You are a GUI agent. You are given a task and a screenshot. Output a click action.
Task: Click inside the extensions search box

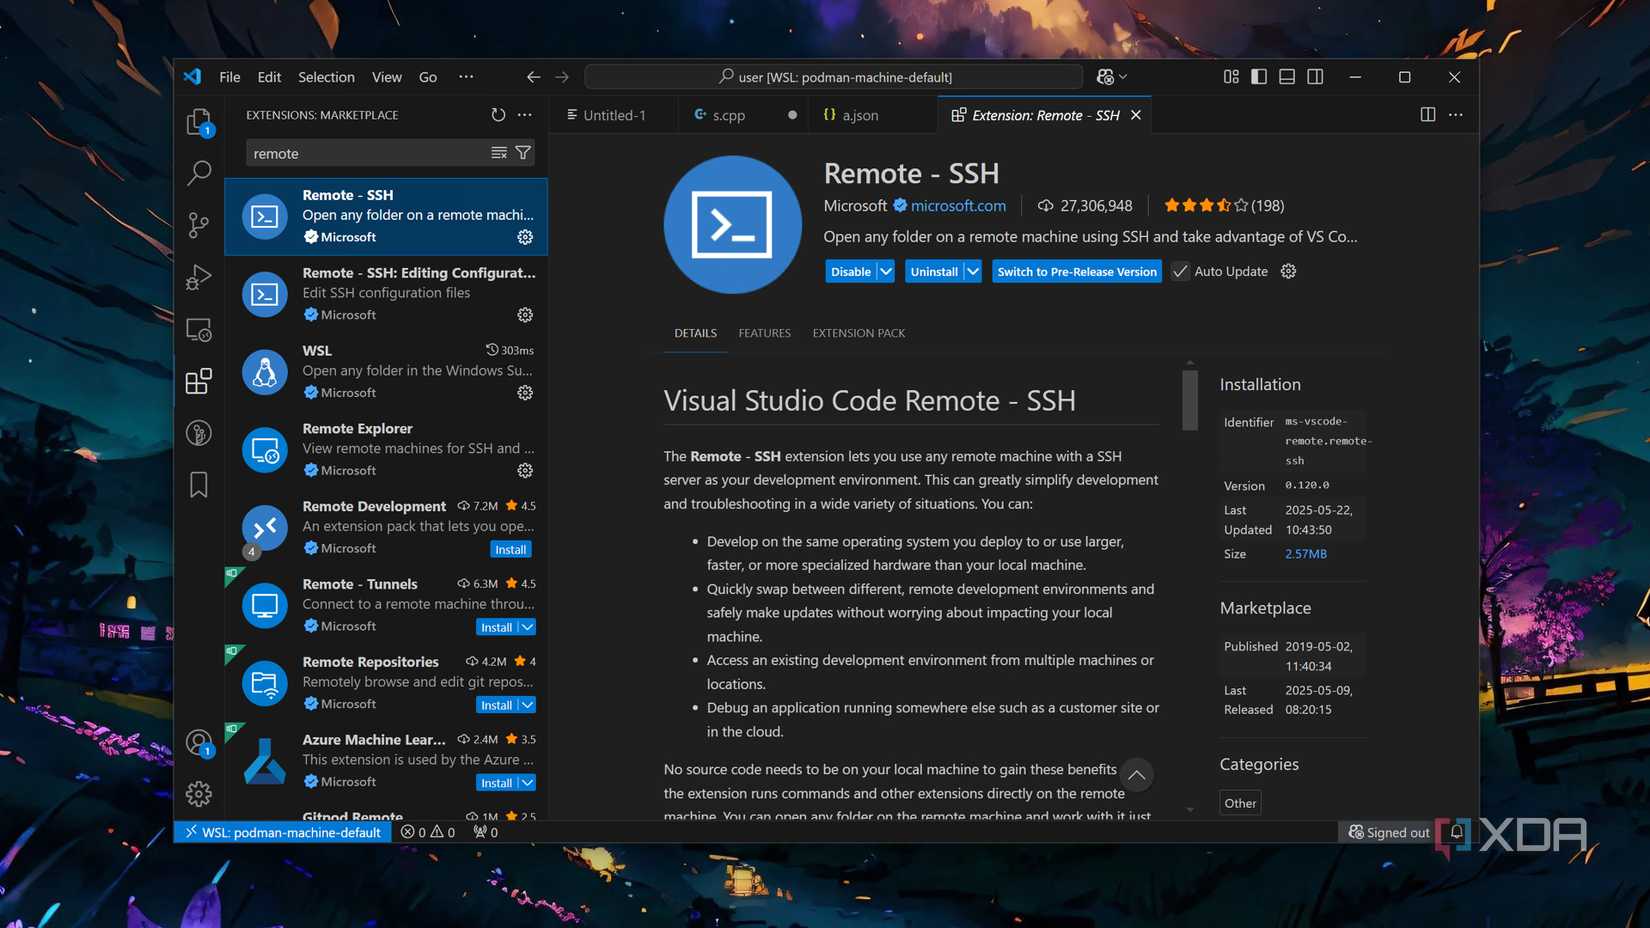(370, 152)
